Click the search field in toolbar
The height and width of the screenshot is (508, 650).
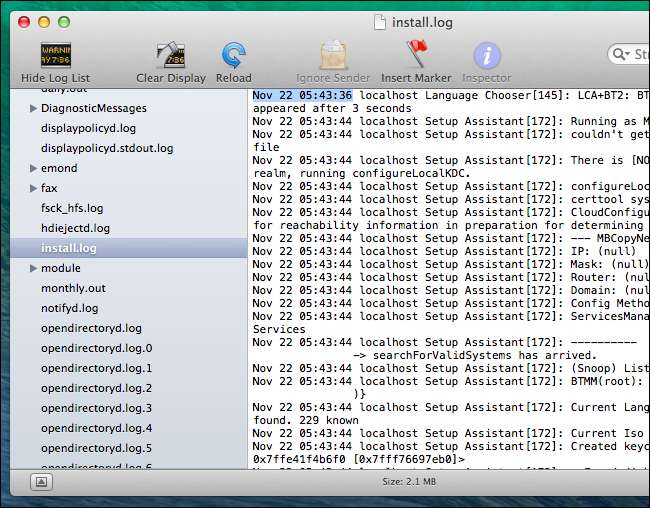[630, 54]
